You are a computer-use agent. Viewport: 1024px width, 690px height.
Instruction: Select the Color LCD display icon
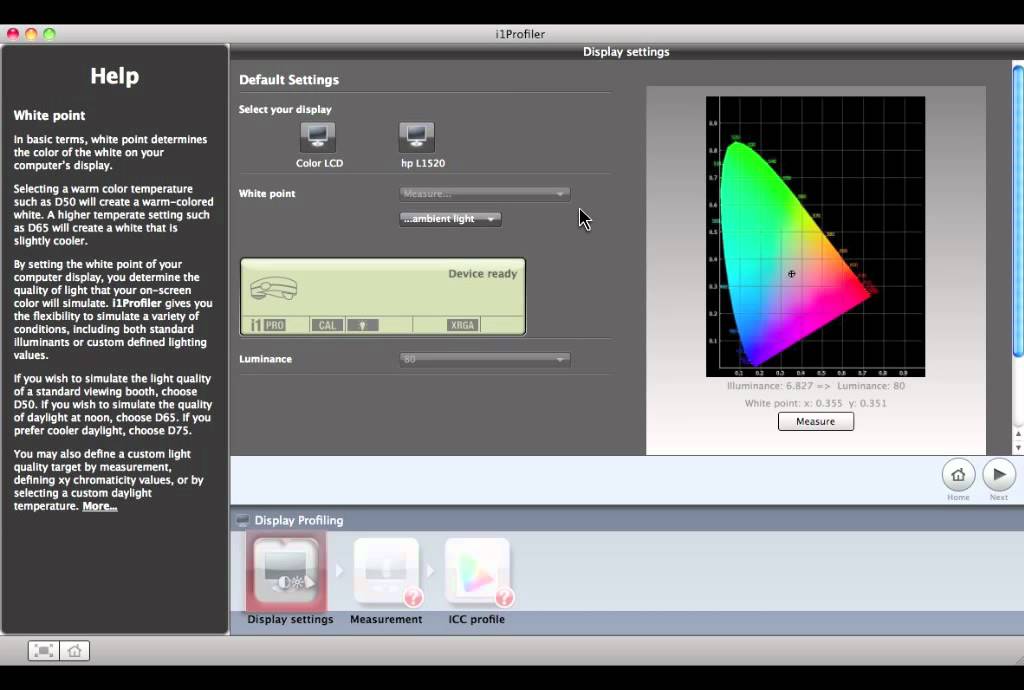[318, 136]
